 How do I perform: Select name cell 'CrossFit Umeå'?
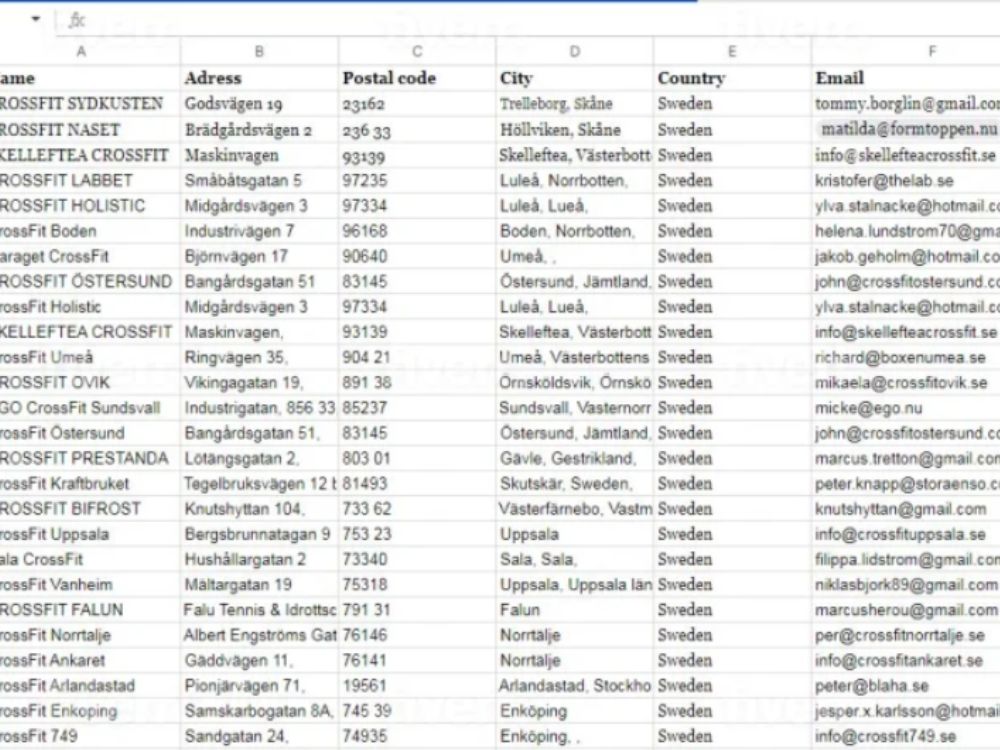90,357
